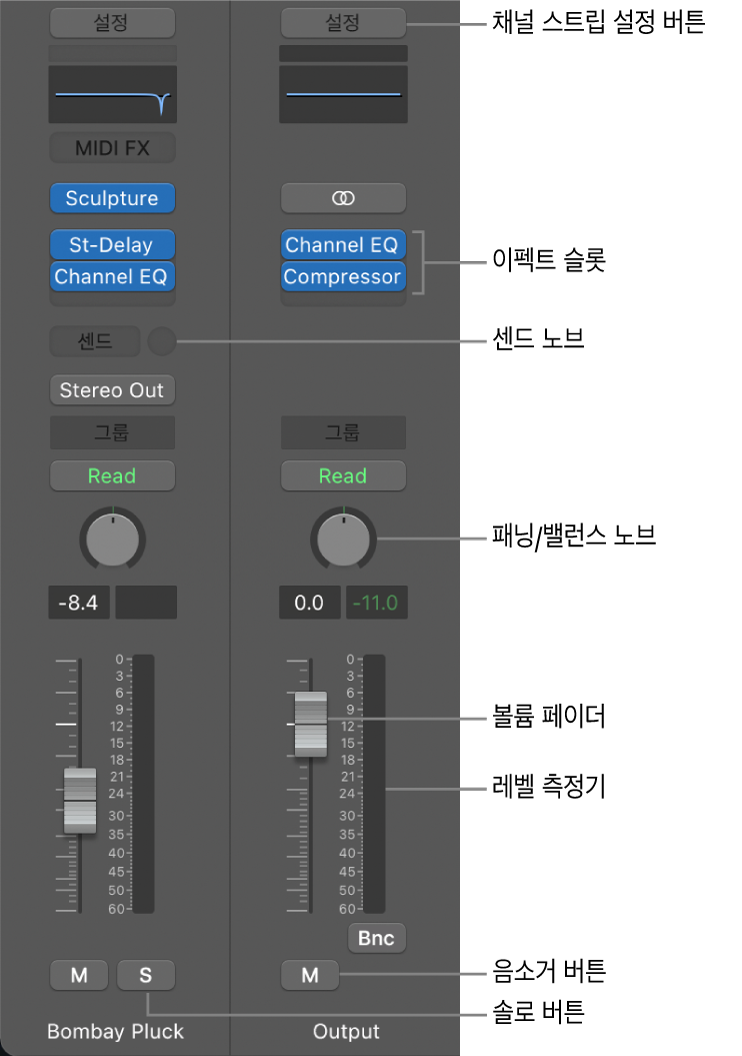Click the Output volume fader handle

pos(310,724)
